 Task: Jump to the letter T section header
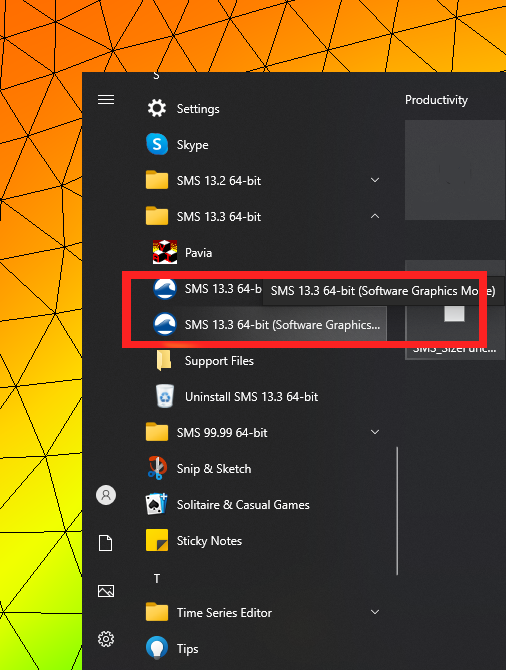(157, 578)
